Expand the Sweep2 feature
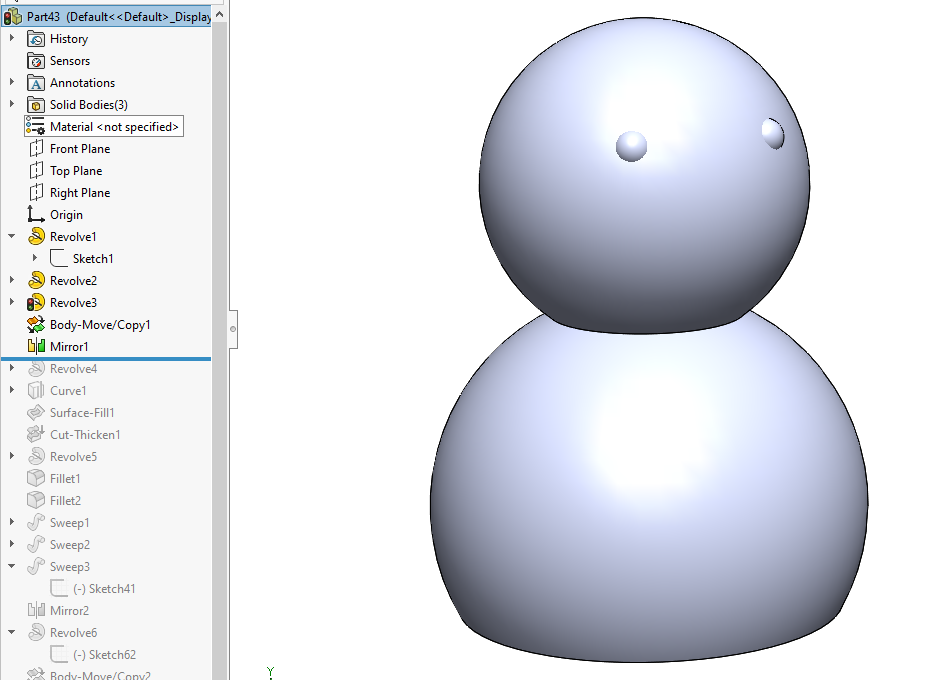 point(12,544)
